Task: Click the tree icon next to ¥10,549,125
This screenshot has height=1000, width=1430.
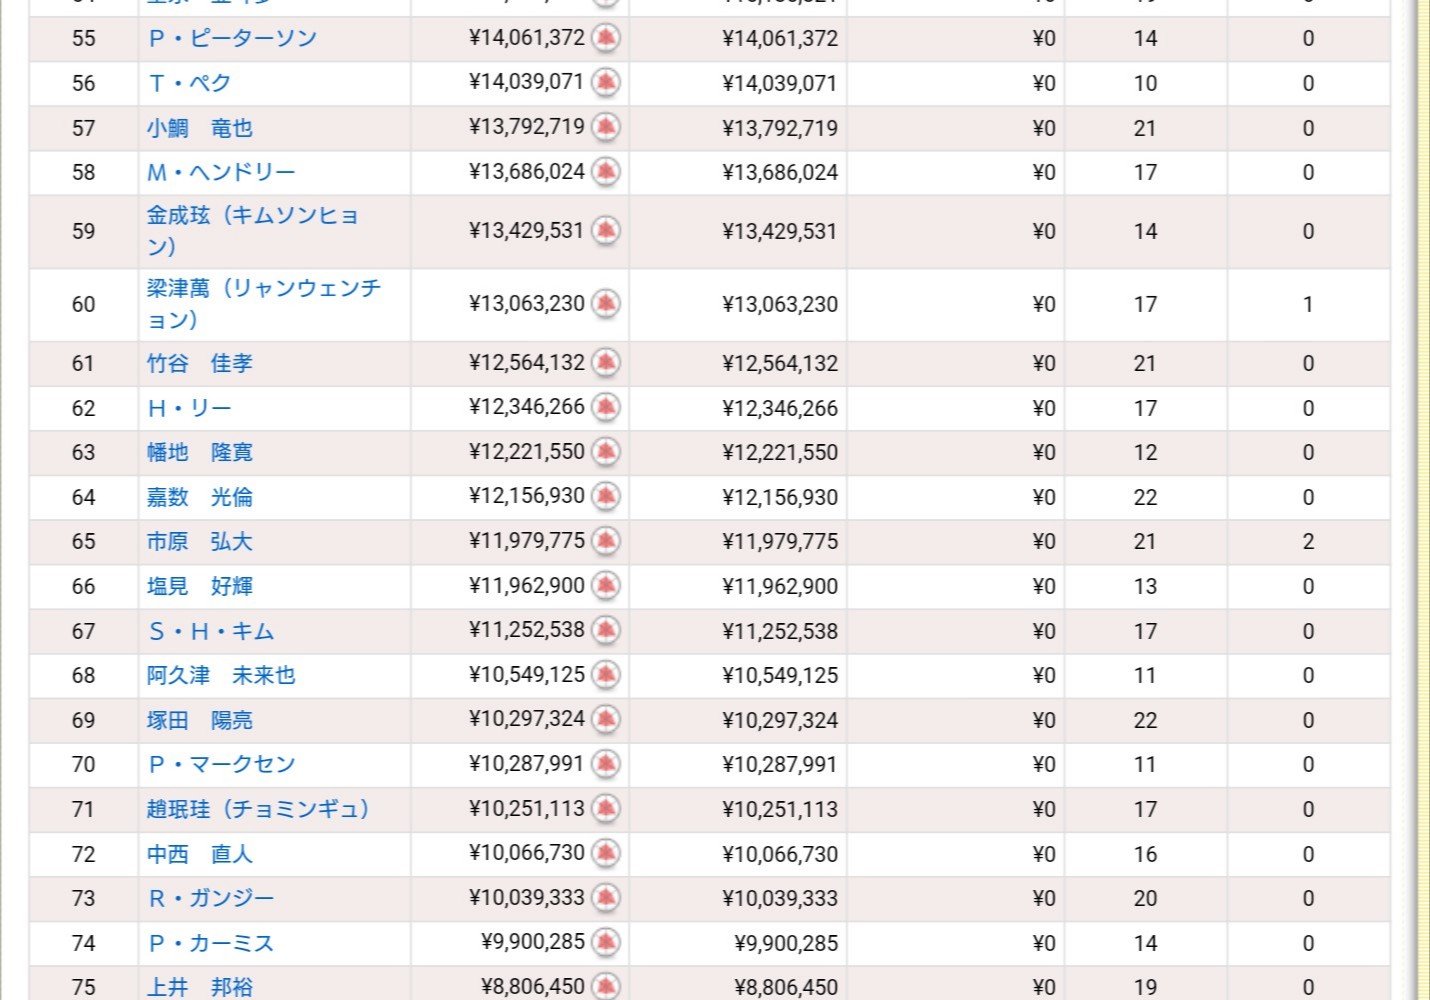Action: pyautogui.click(x=605, y=675)
